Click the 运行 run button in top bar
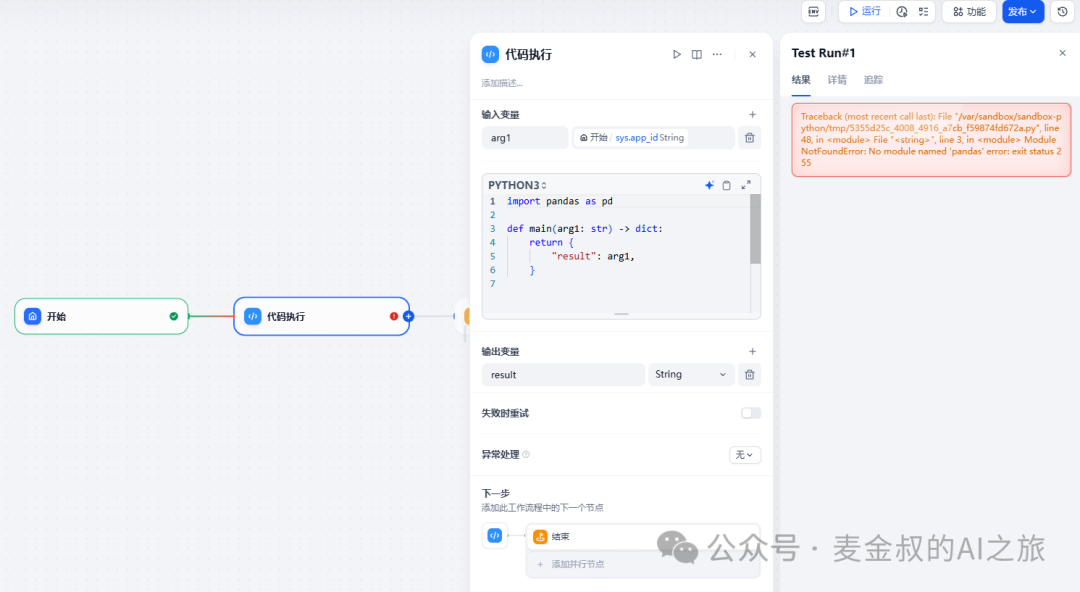This screenshot has width=1080, height=592. point(865,12)
